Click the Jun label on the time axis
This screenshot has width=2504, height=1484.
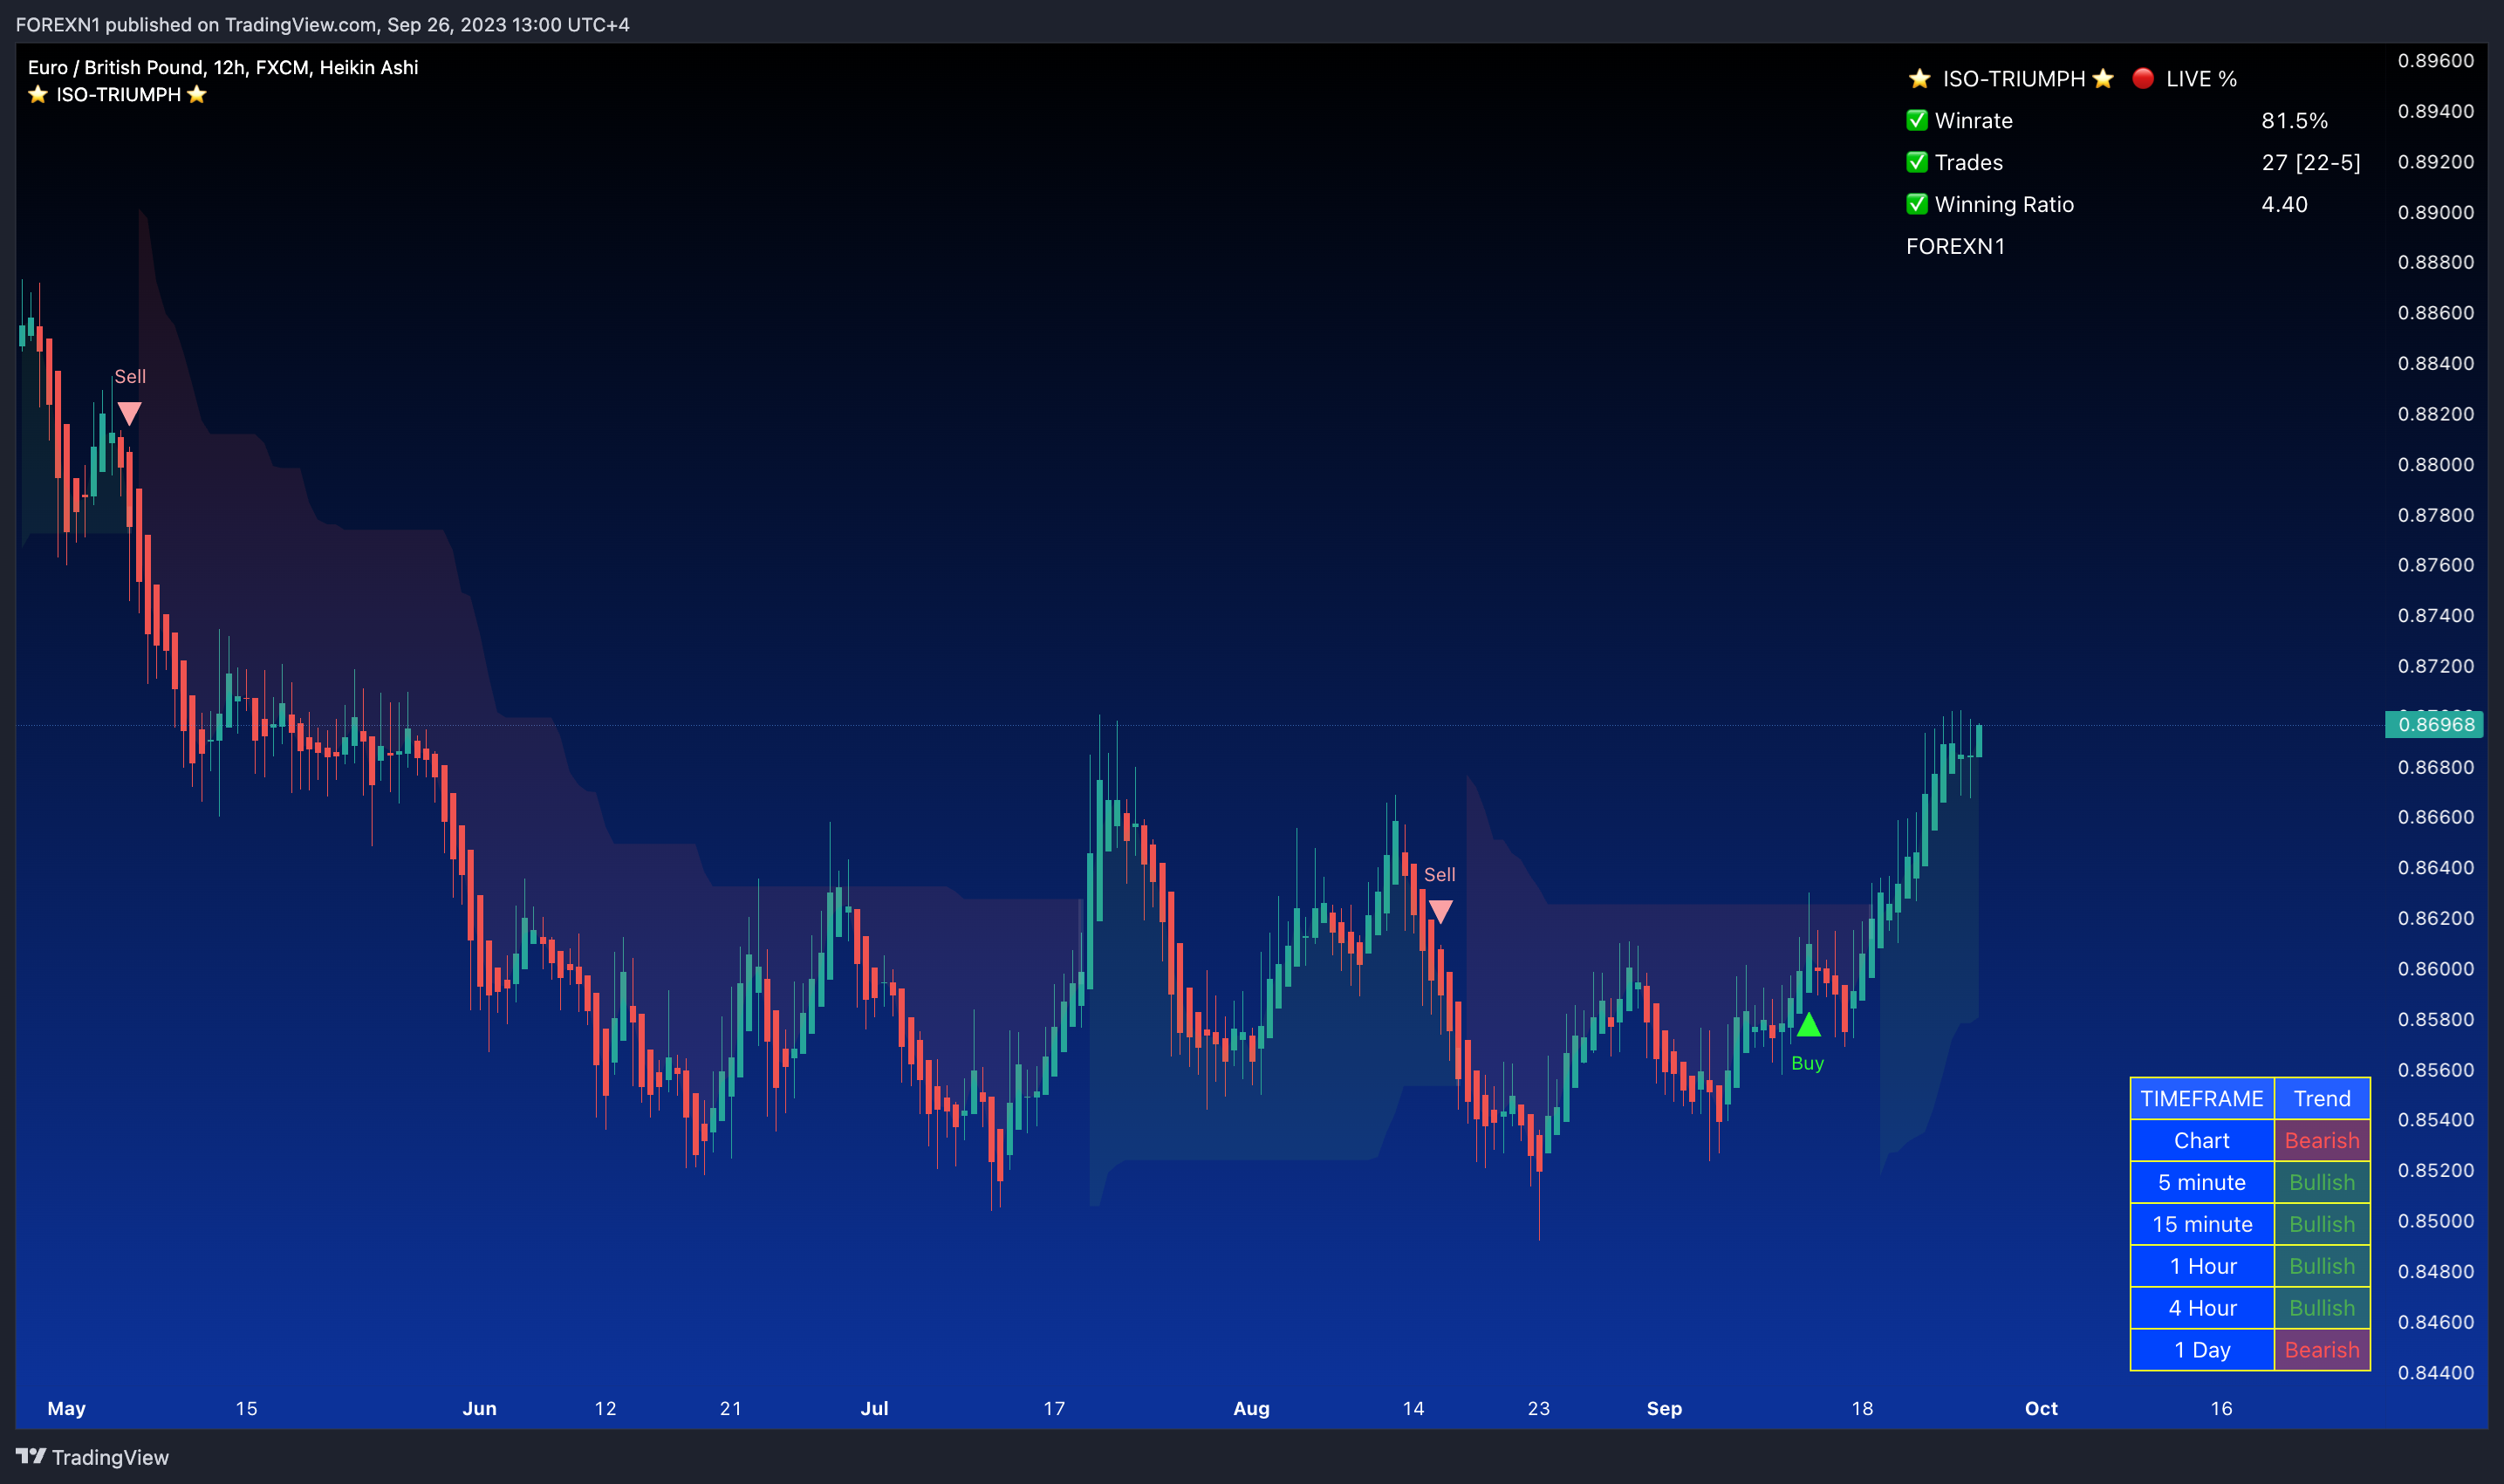[479, 1408]
